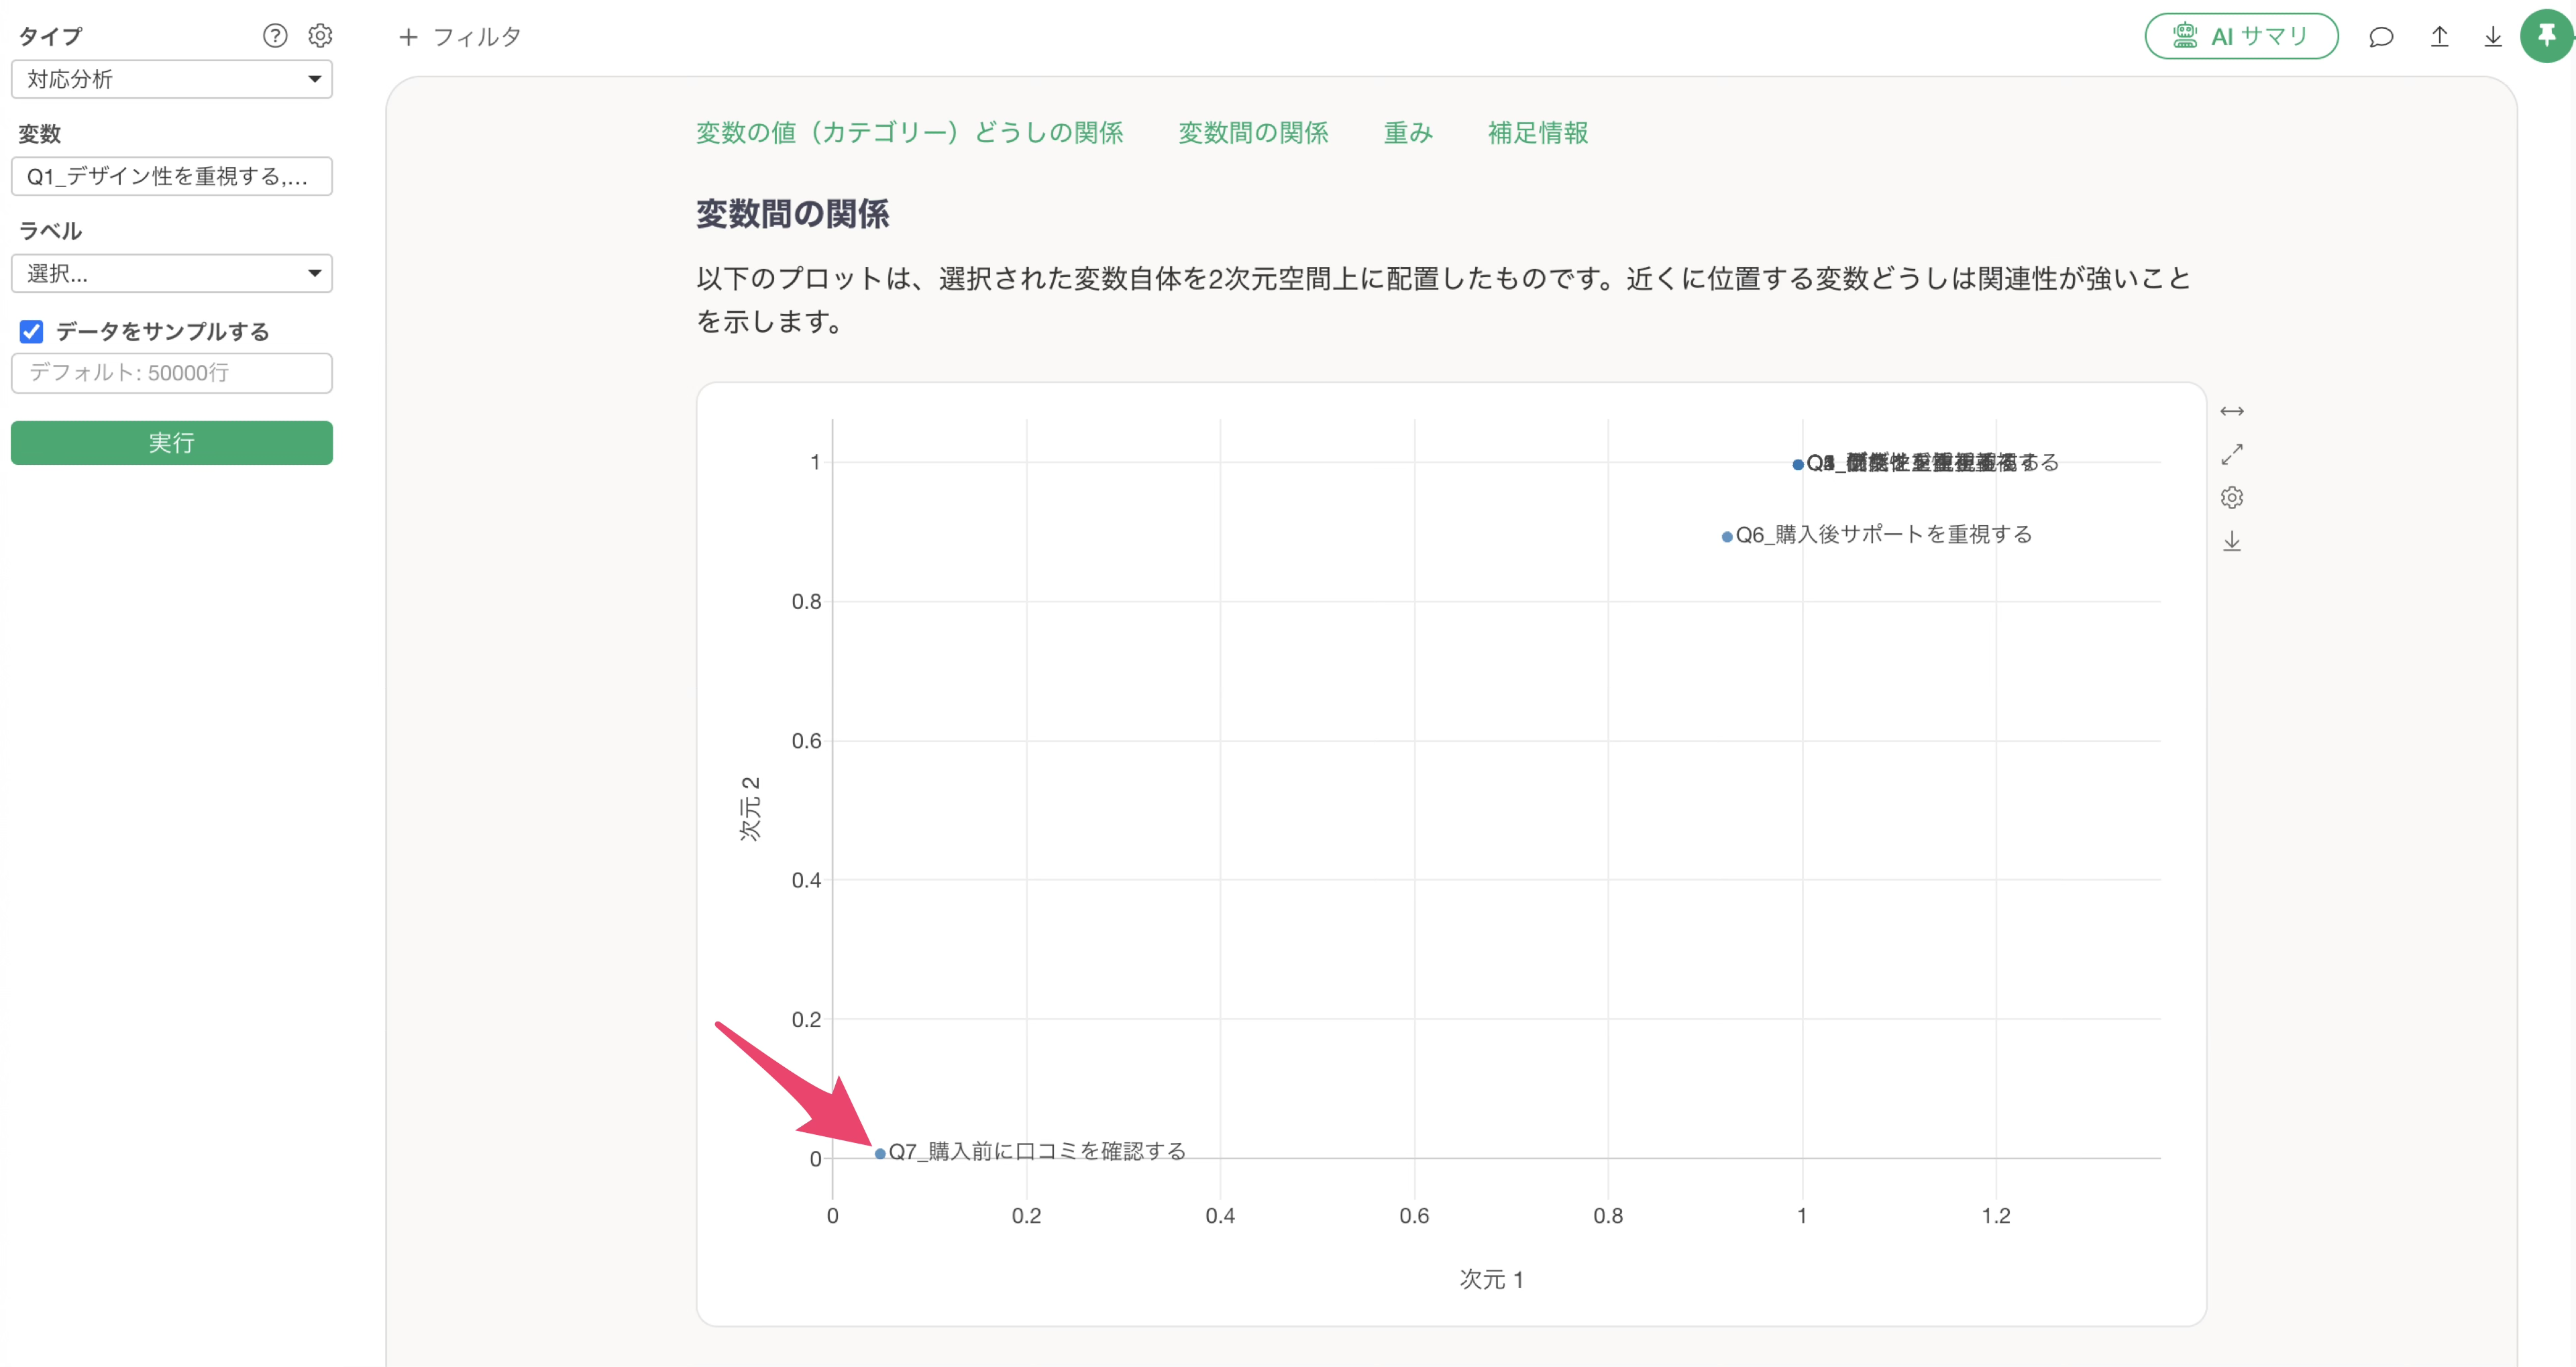Click the sample row count input field
2576x1367 pixels.
click(x=172, y=373)
